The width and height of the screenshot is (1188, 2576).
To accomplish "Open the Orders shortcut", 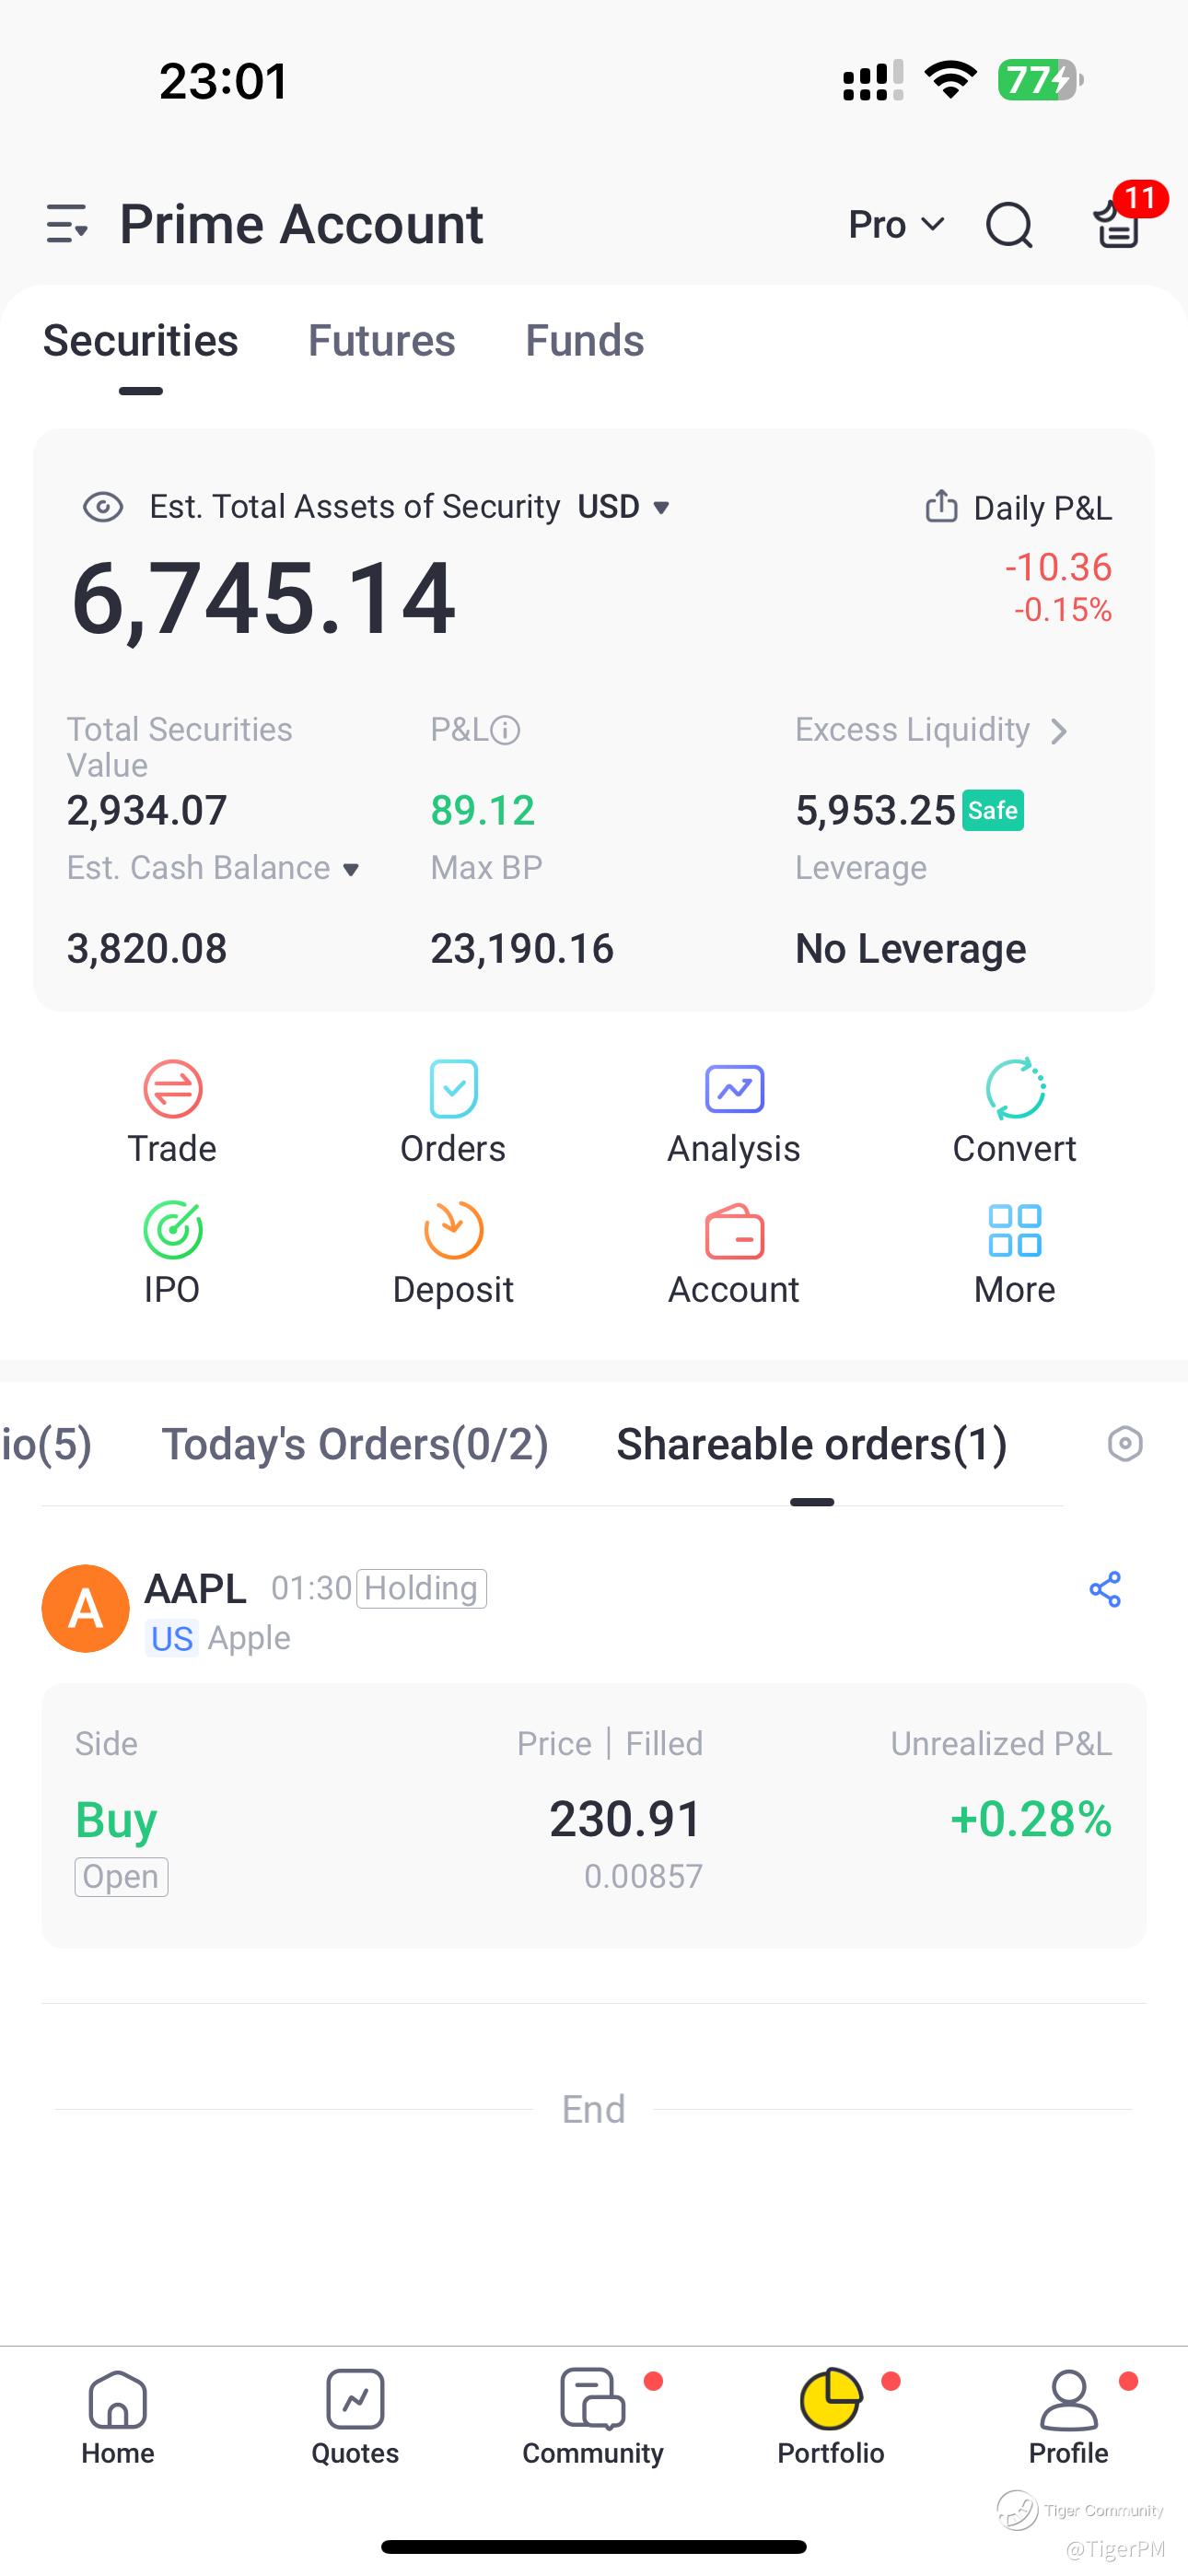I will [453, 1089].
